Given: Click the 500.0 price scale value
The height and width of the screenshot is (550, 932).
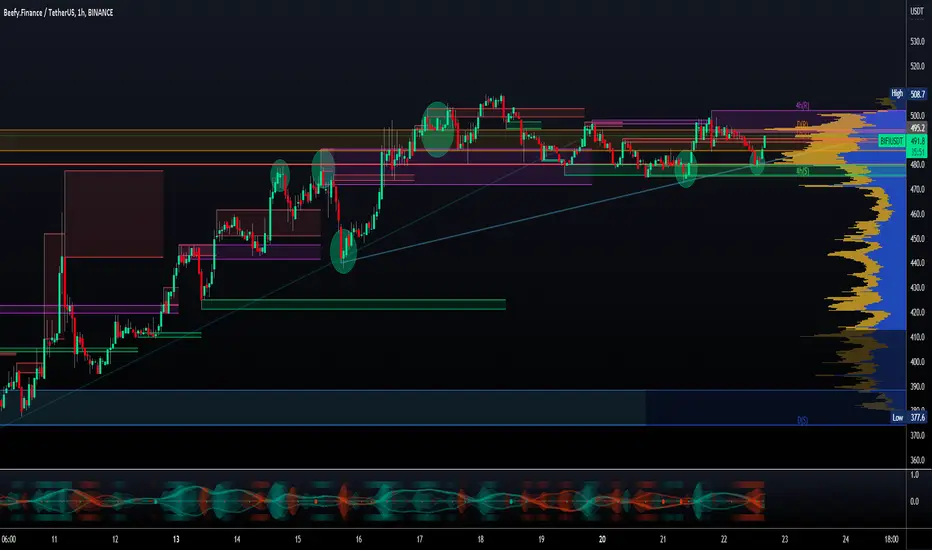Looking at the screenshot, I should point(917,115).
